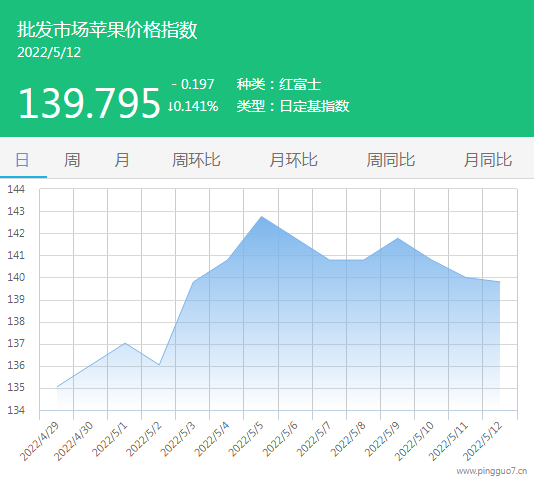
Task: Open the www.pingguo7.cn watermark link
Action: [491, 471]
